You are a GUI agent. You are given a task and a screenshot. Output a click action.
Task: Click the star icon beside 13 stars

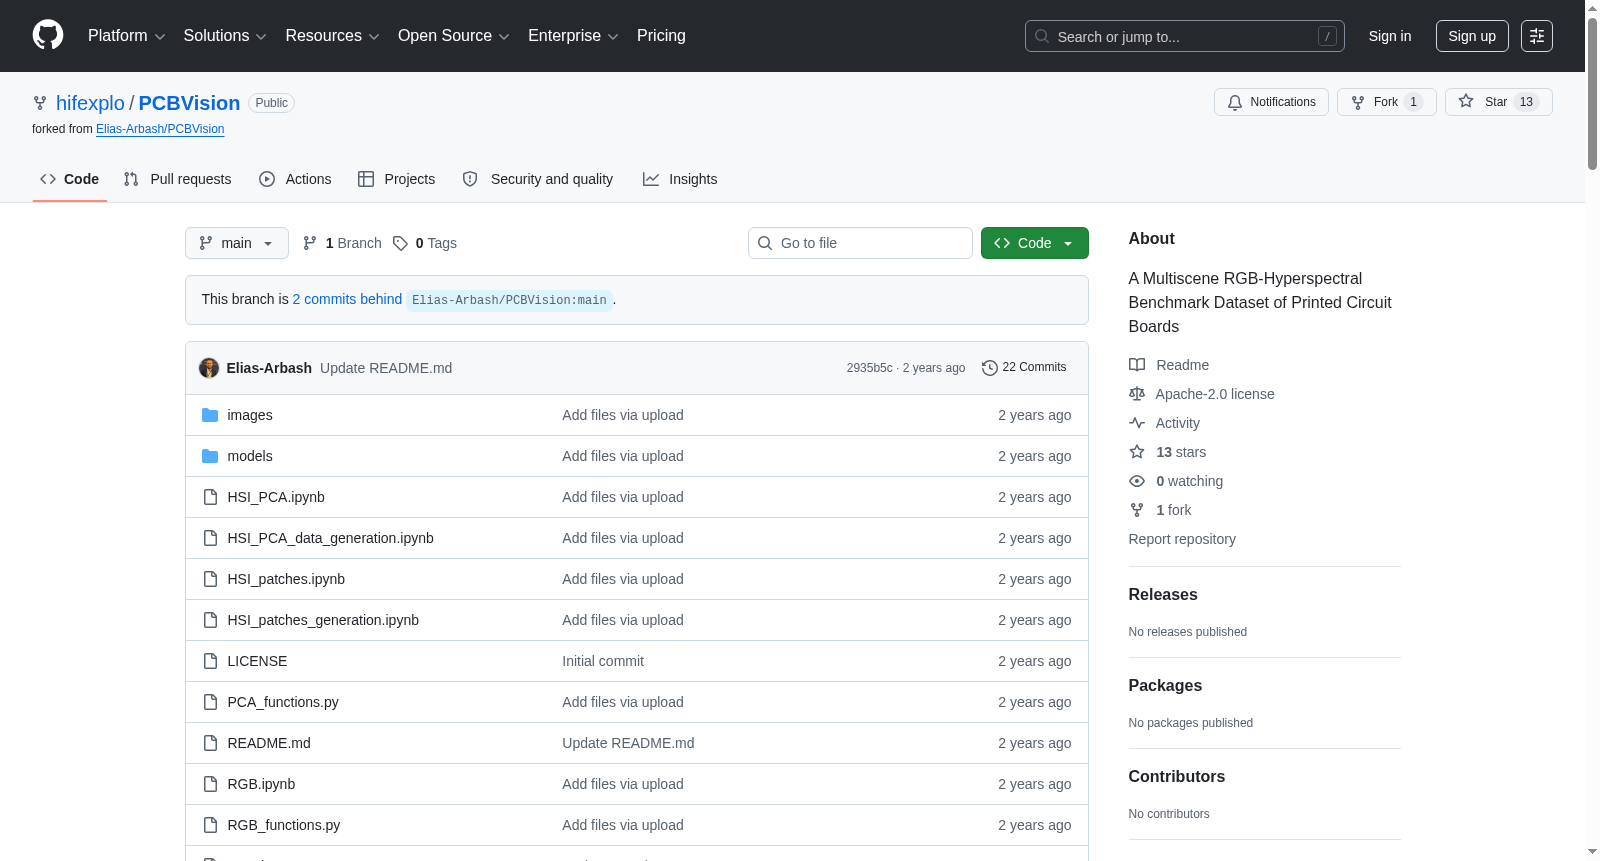tap(1137, 452)
